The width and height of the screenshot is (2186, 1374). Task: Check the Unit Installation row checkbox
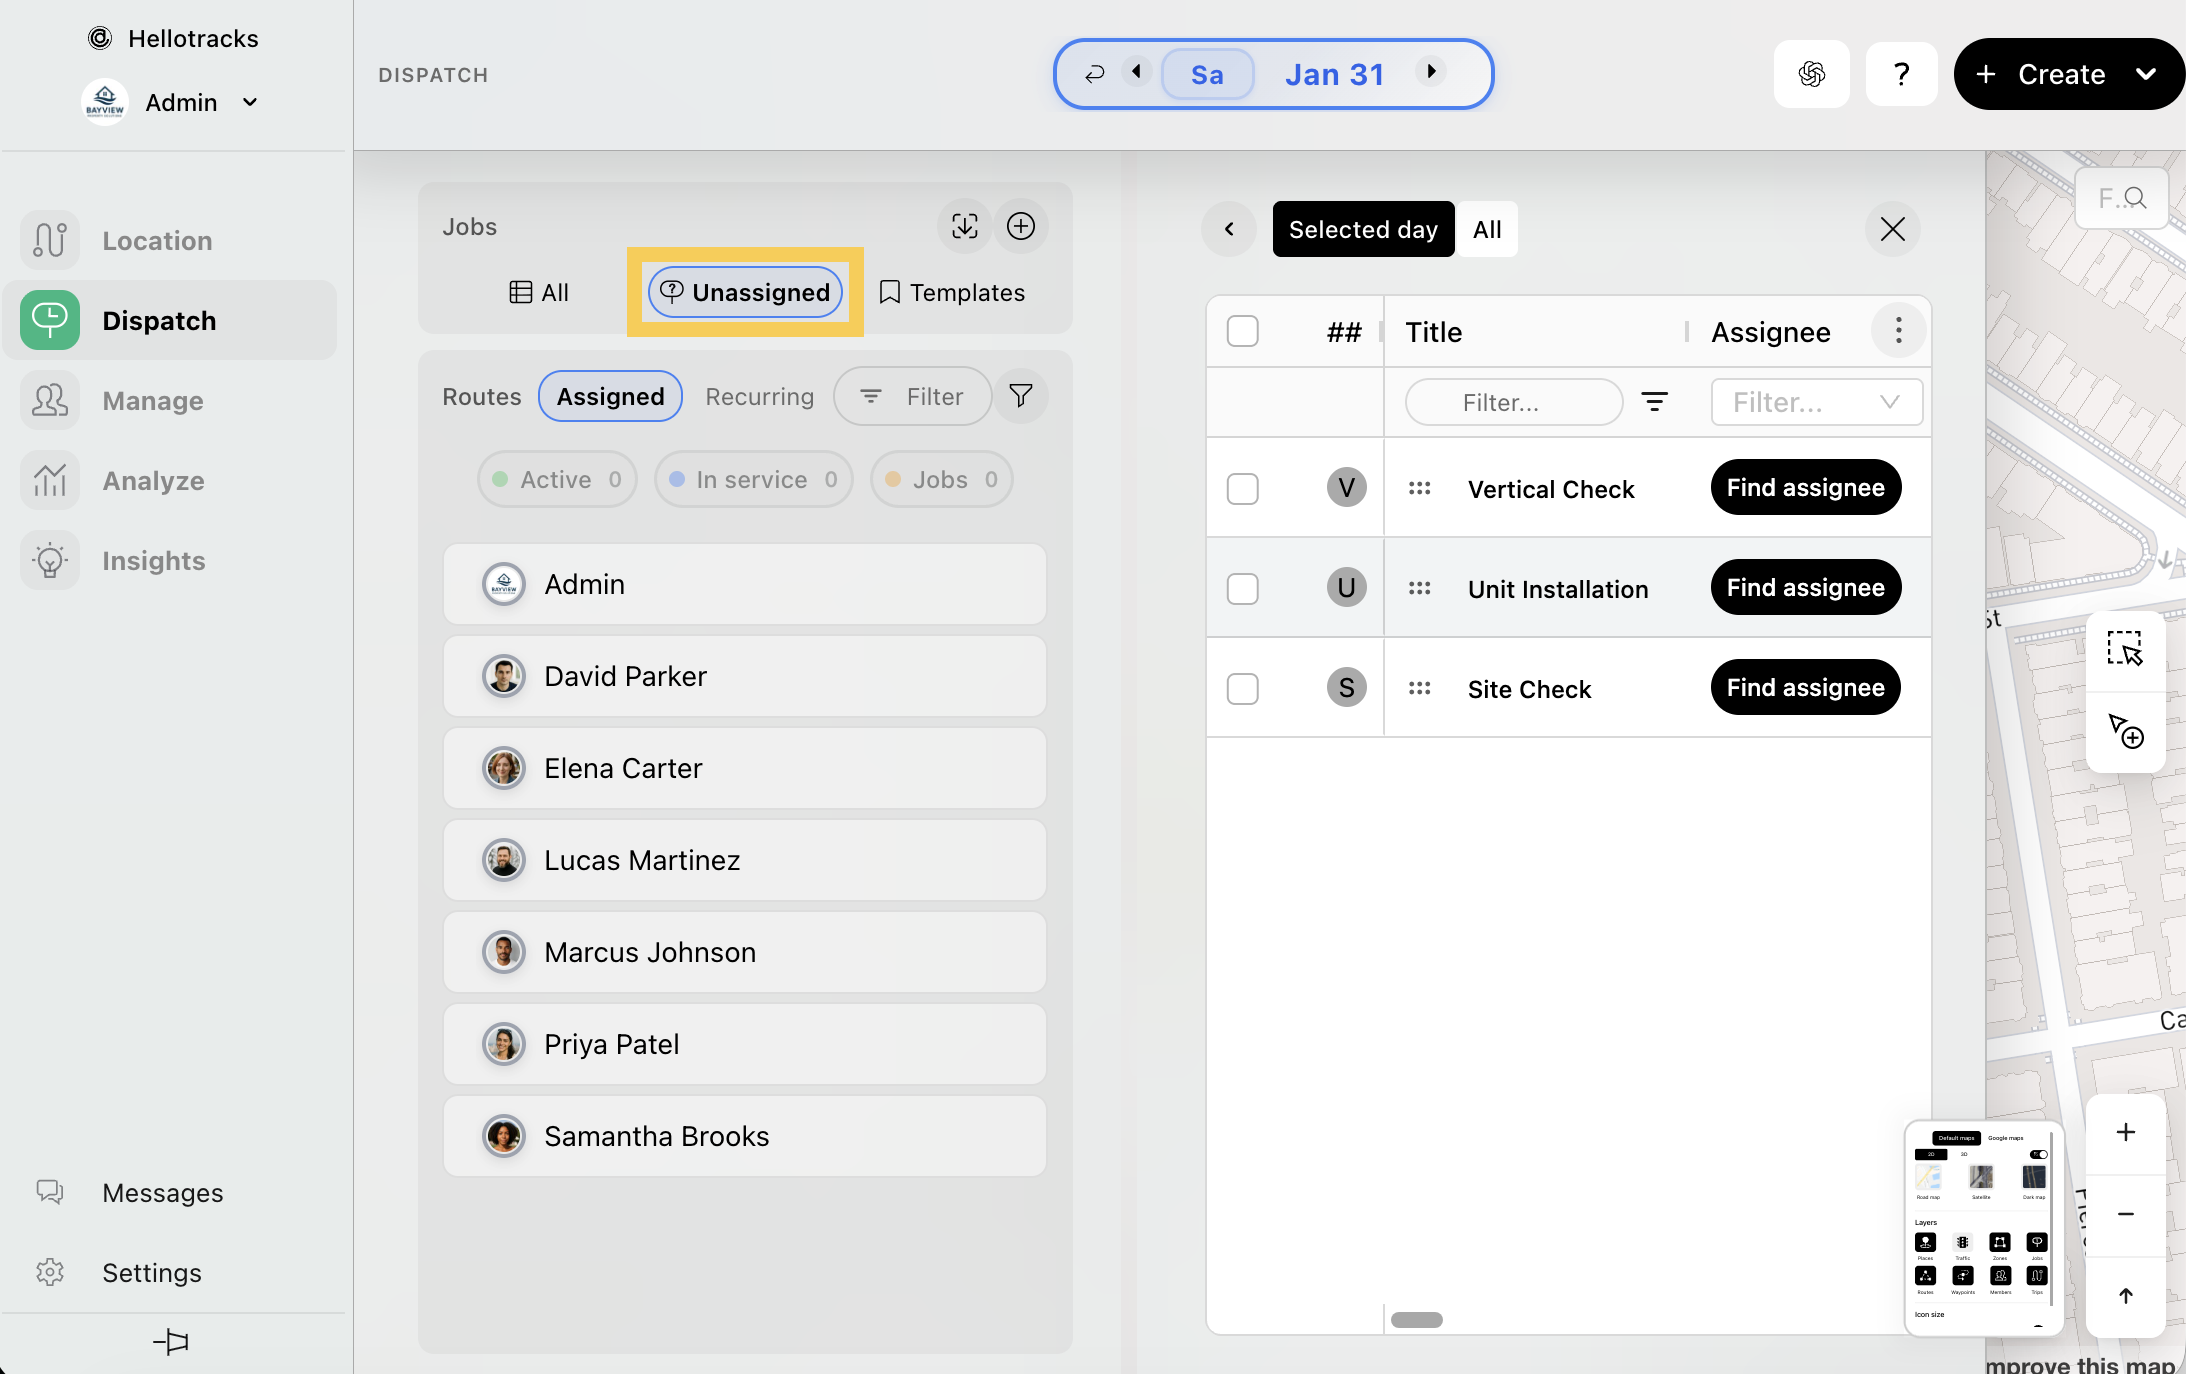(x=1242, y=589)
